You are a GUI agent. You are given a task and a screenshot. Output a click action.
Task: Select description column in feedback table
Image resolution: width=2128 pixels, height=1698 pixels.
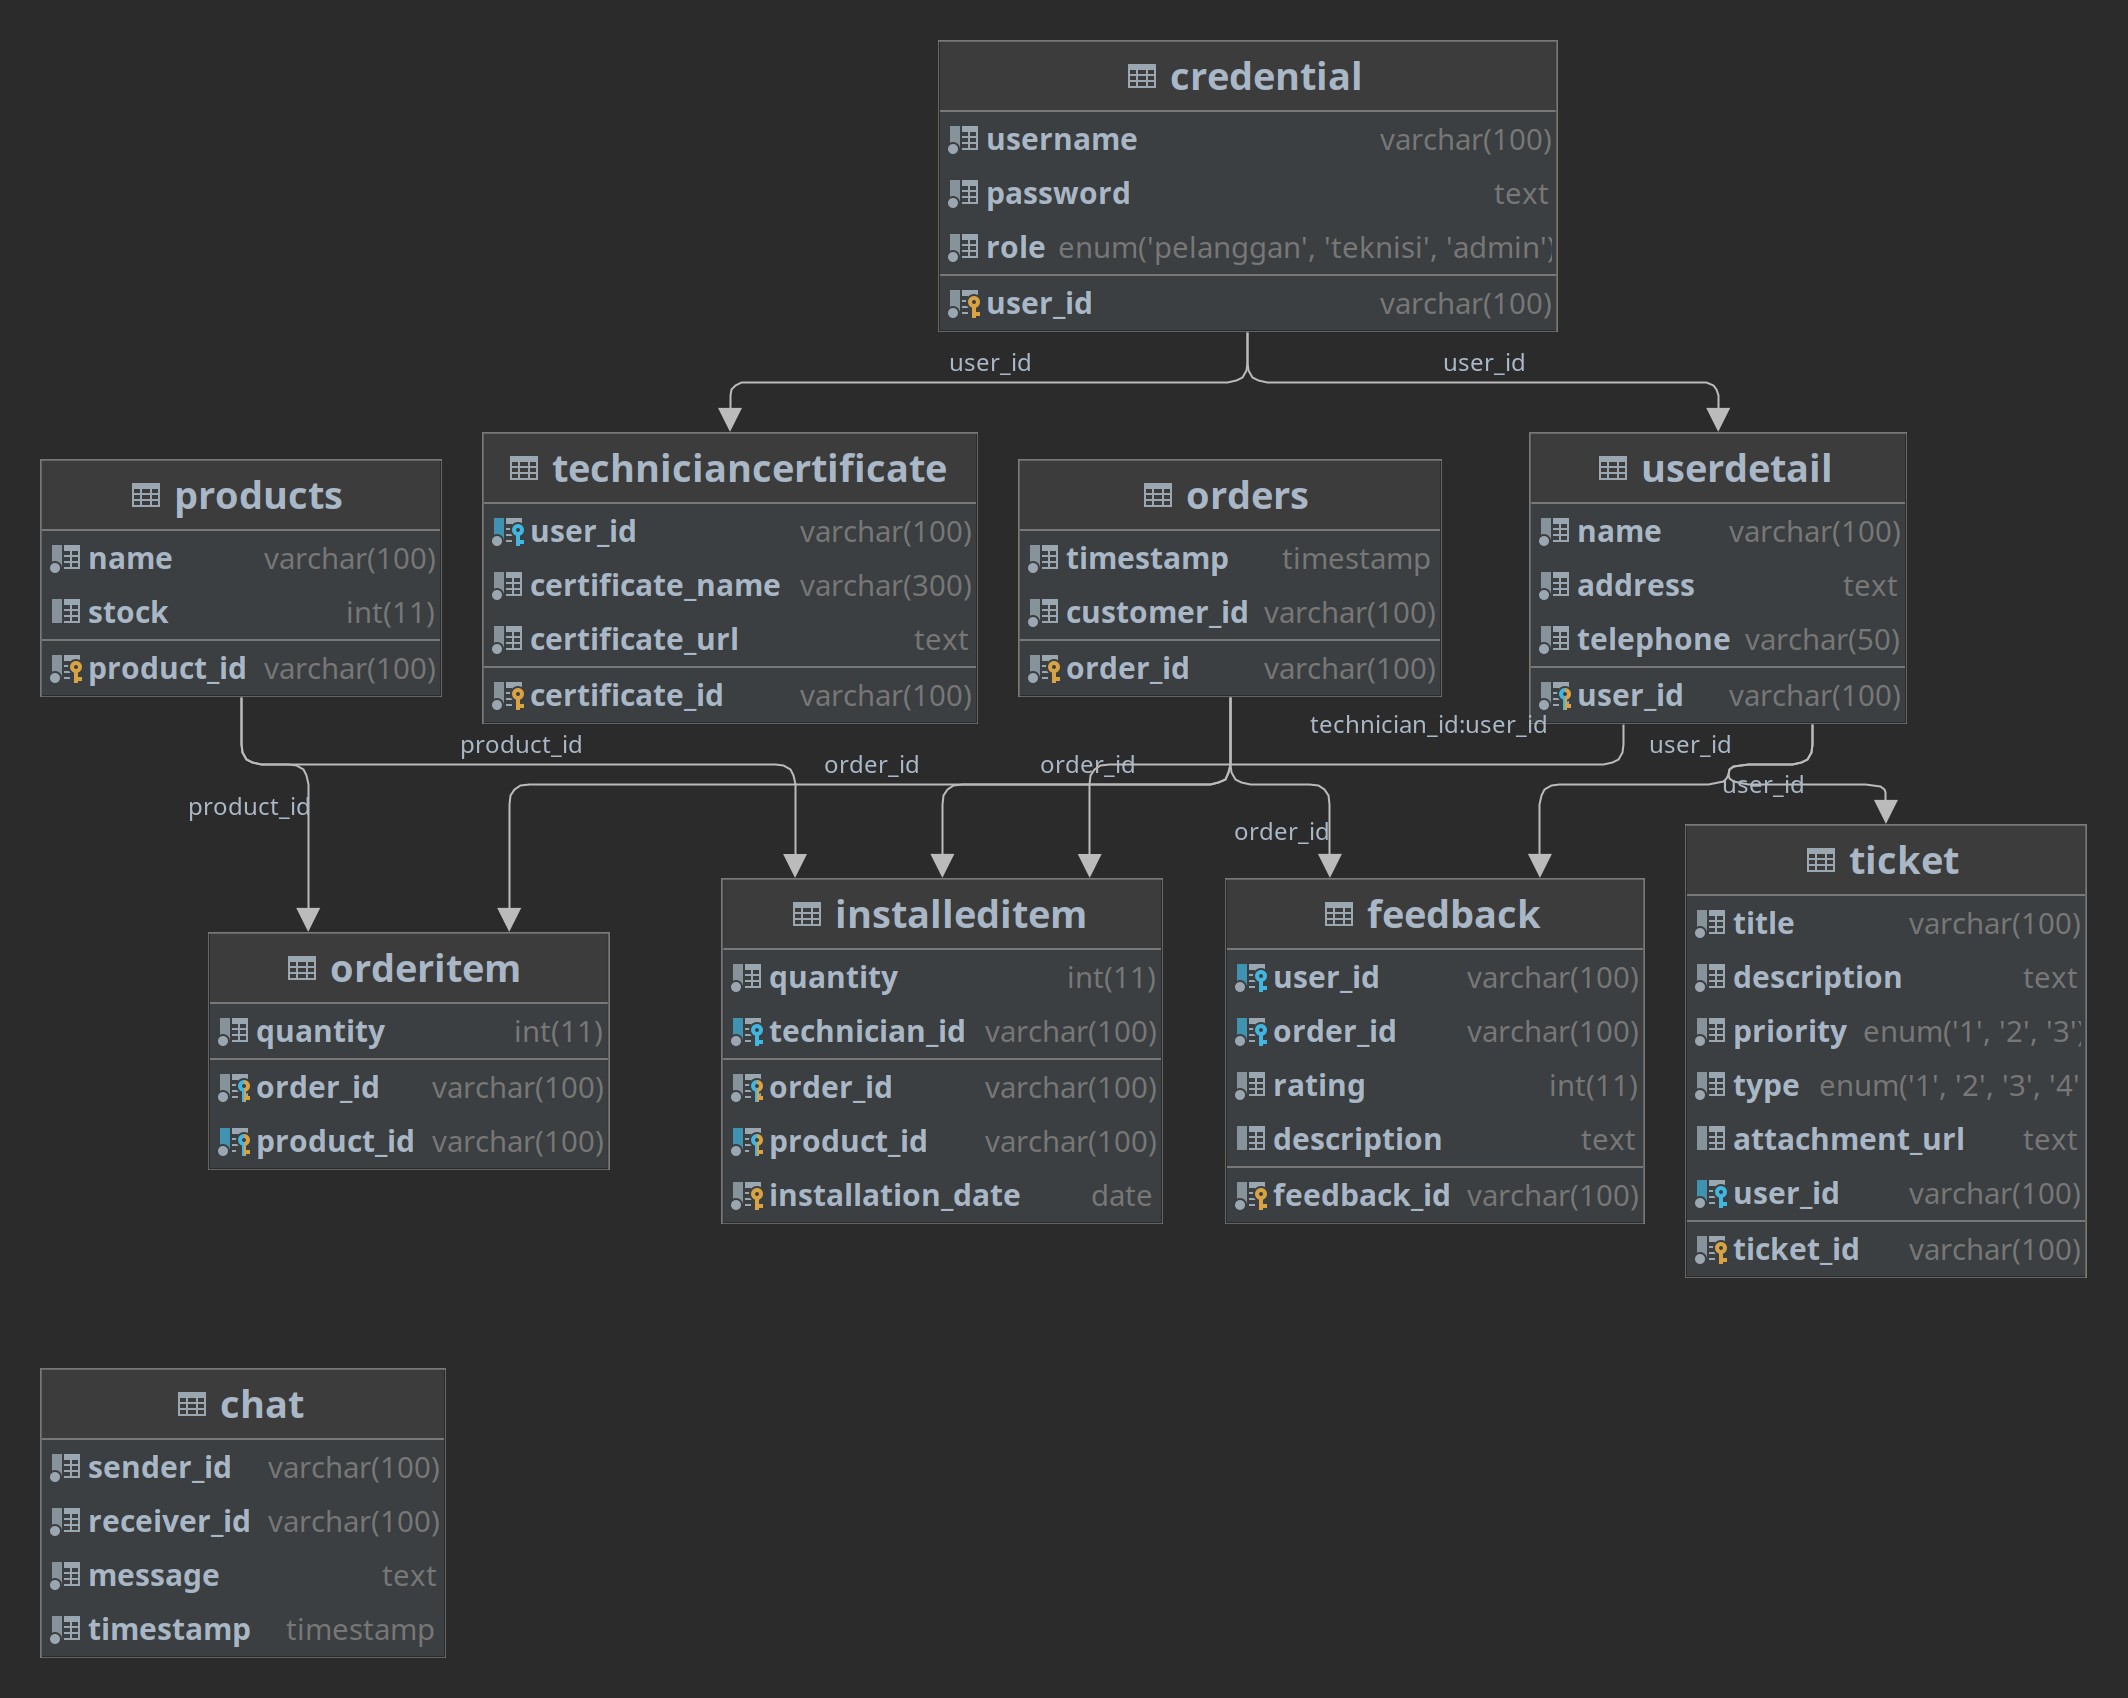click(1435, 1140)
